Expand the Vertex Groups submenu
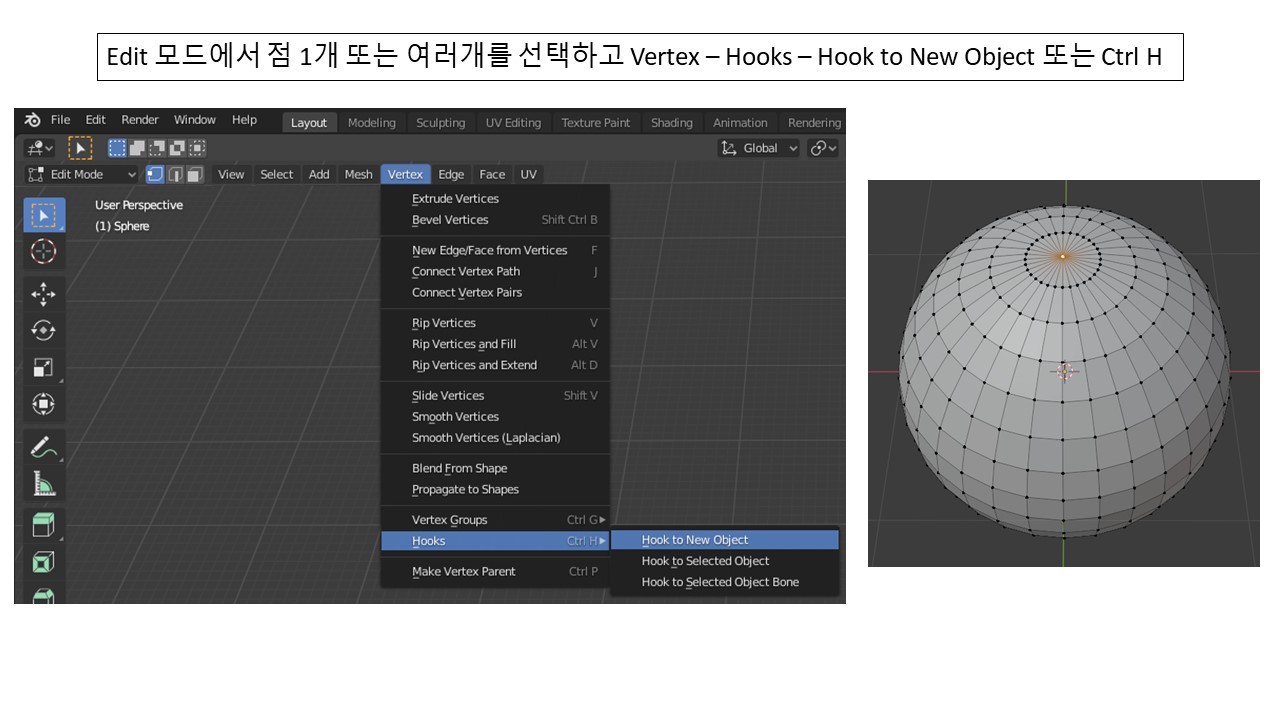This screenshot has height=720, width=1280. (x=495, y=520)
